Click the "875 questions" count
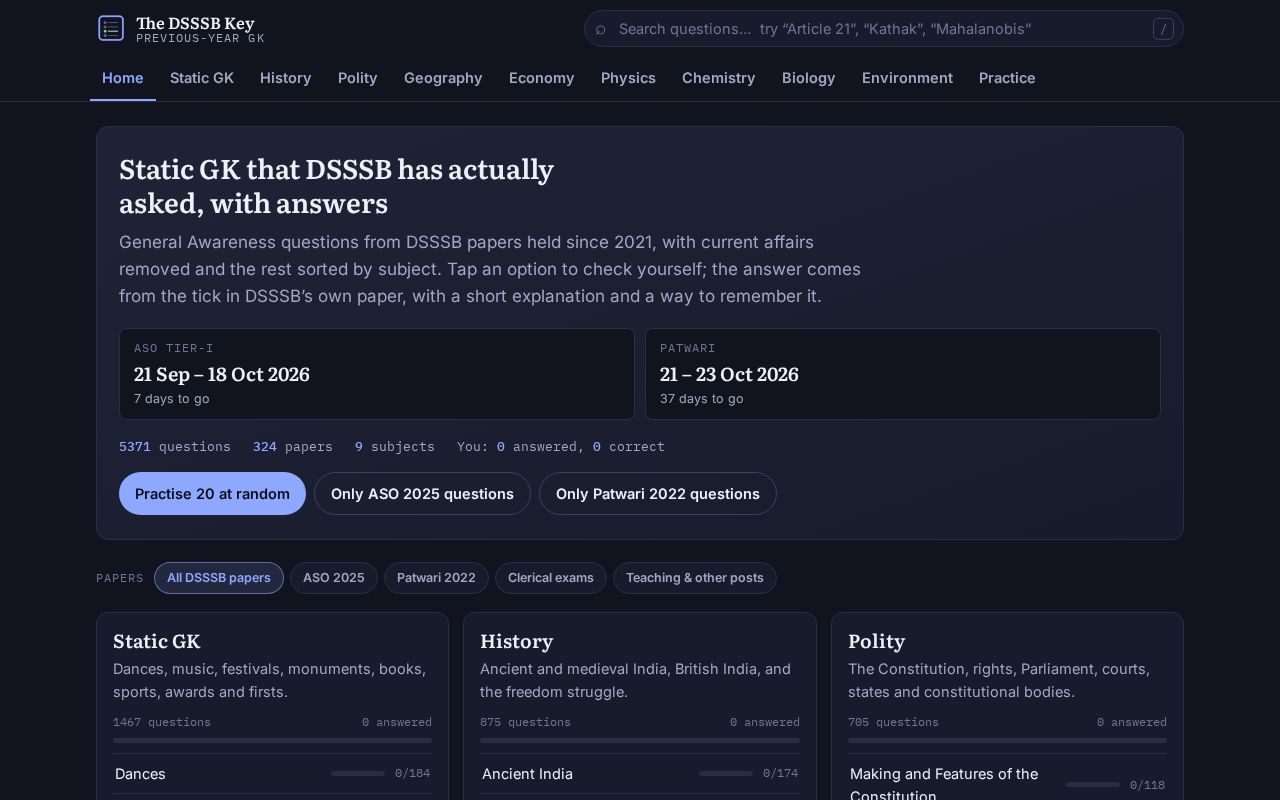1280x800 pixels. click(x=525, y=722)
